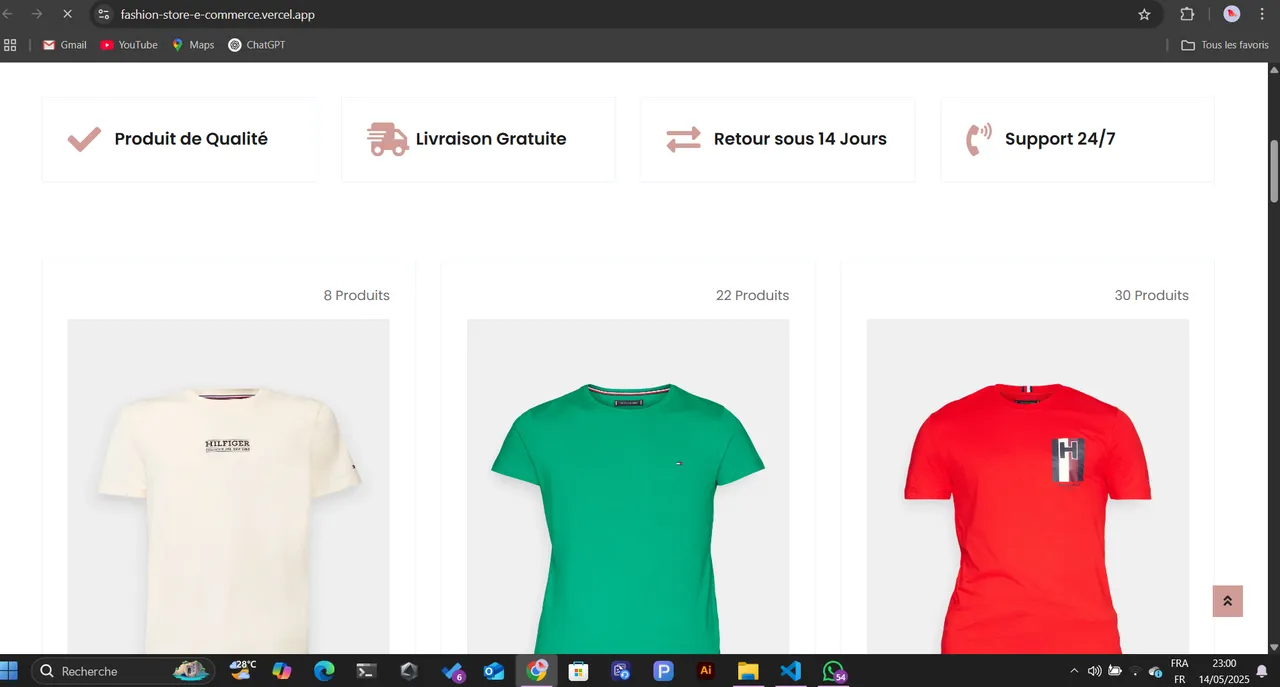Open WhatsApp with 54 notifications
This screenshot has width=1280, height=687.
[834, 671]
